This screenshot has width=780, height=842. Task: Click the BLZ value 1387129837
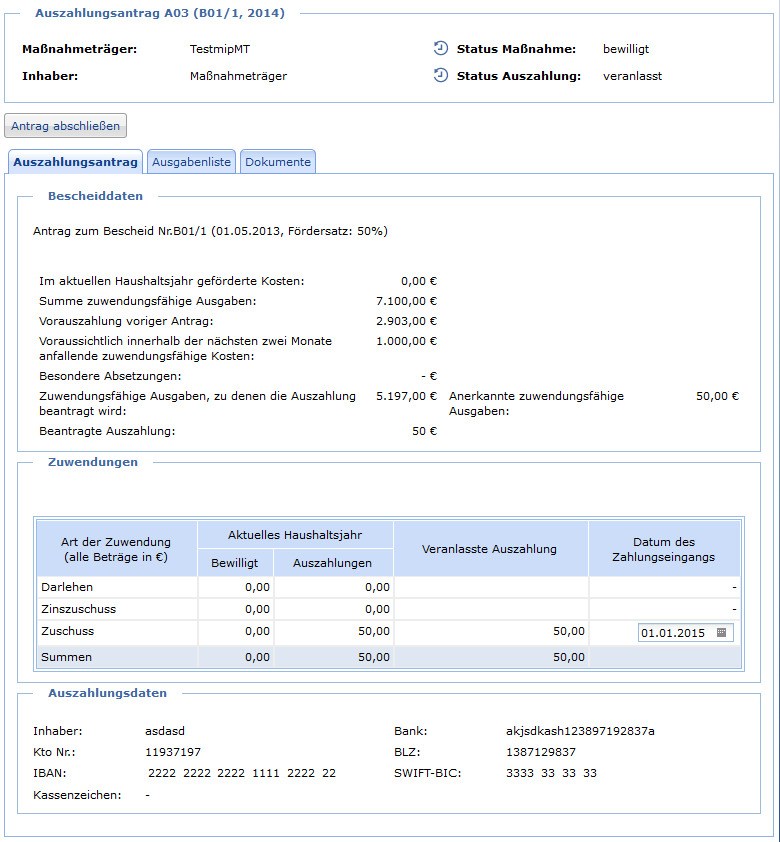541,752
